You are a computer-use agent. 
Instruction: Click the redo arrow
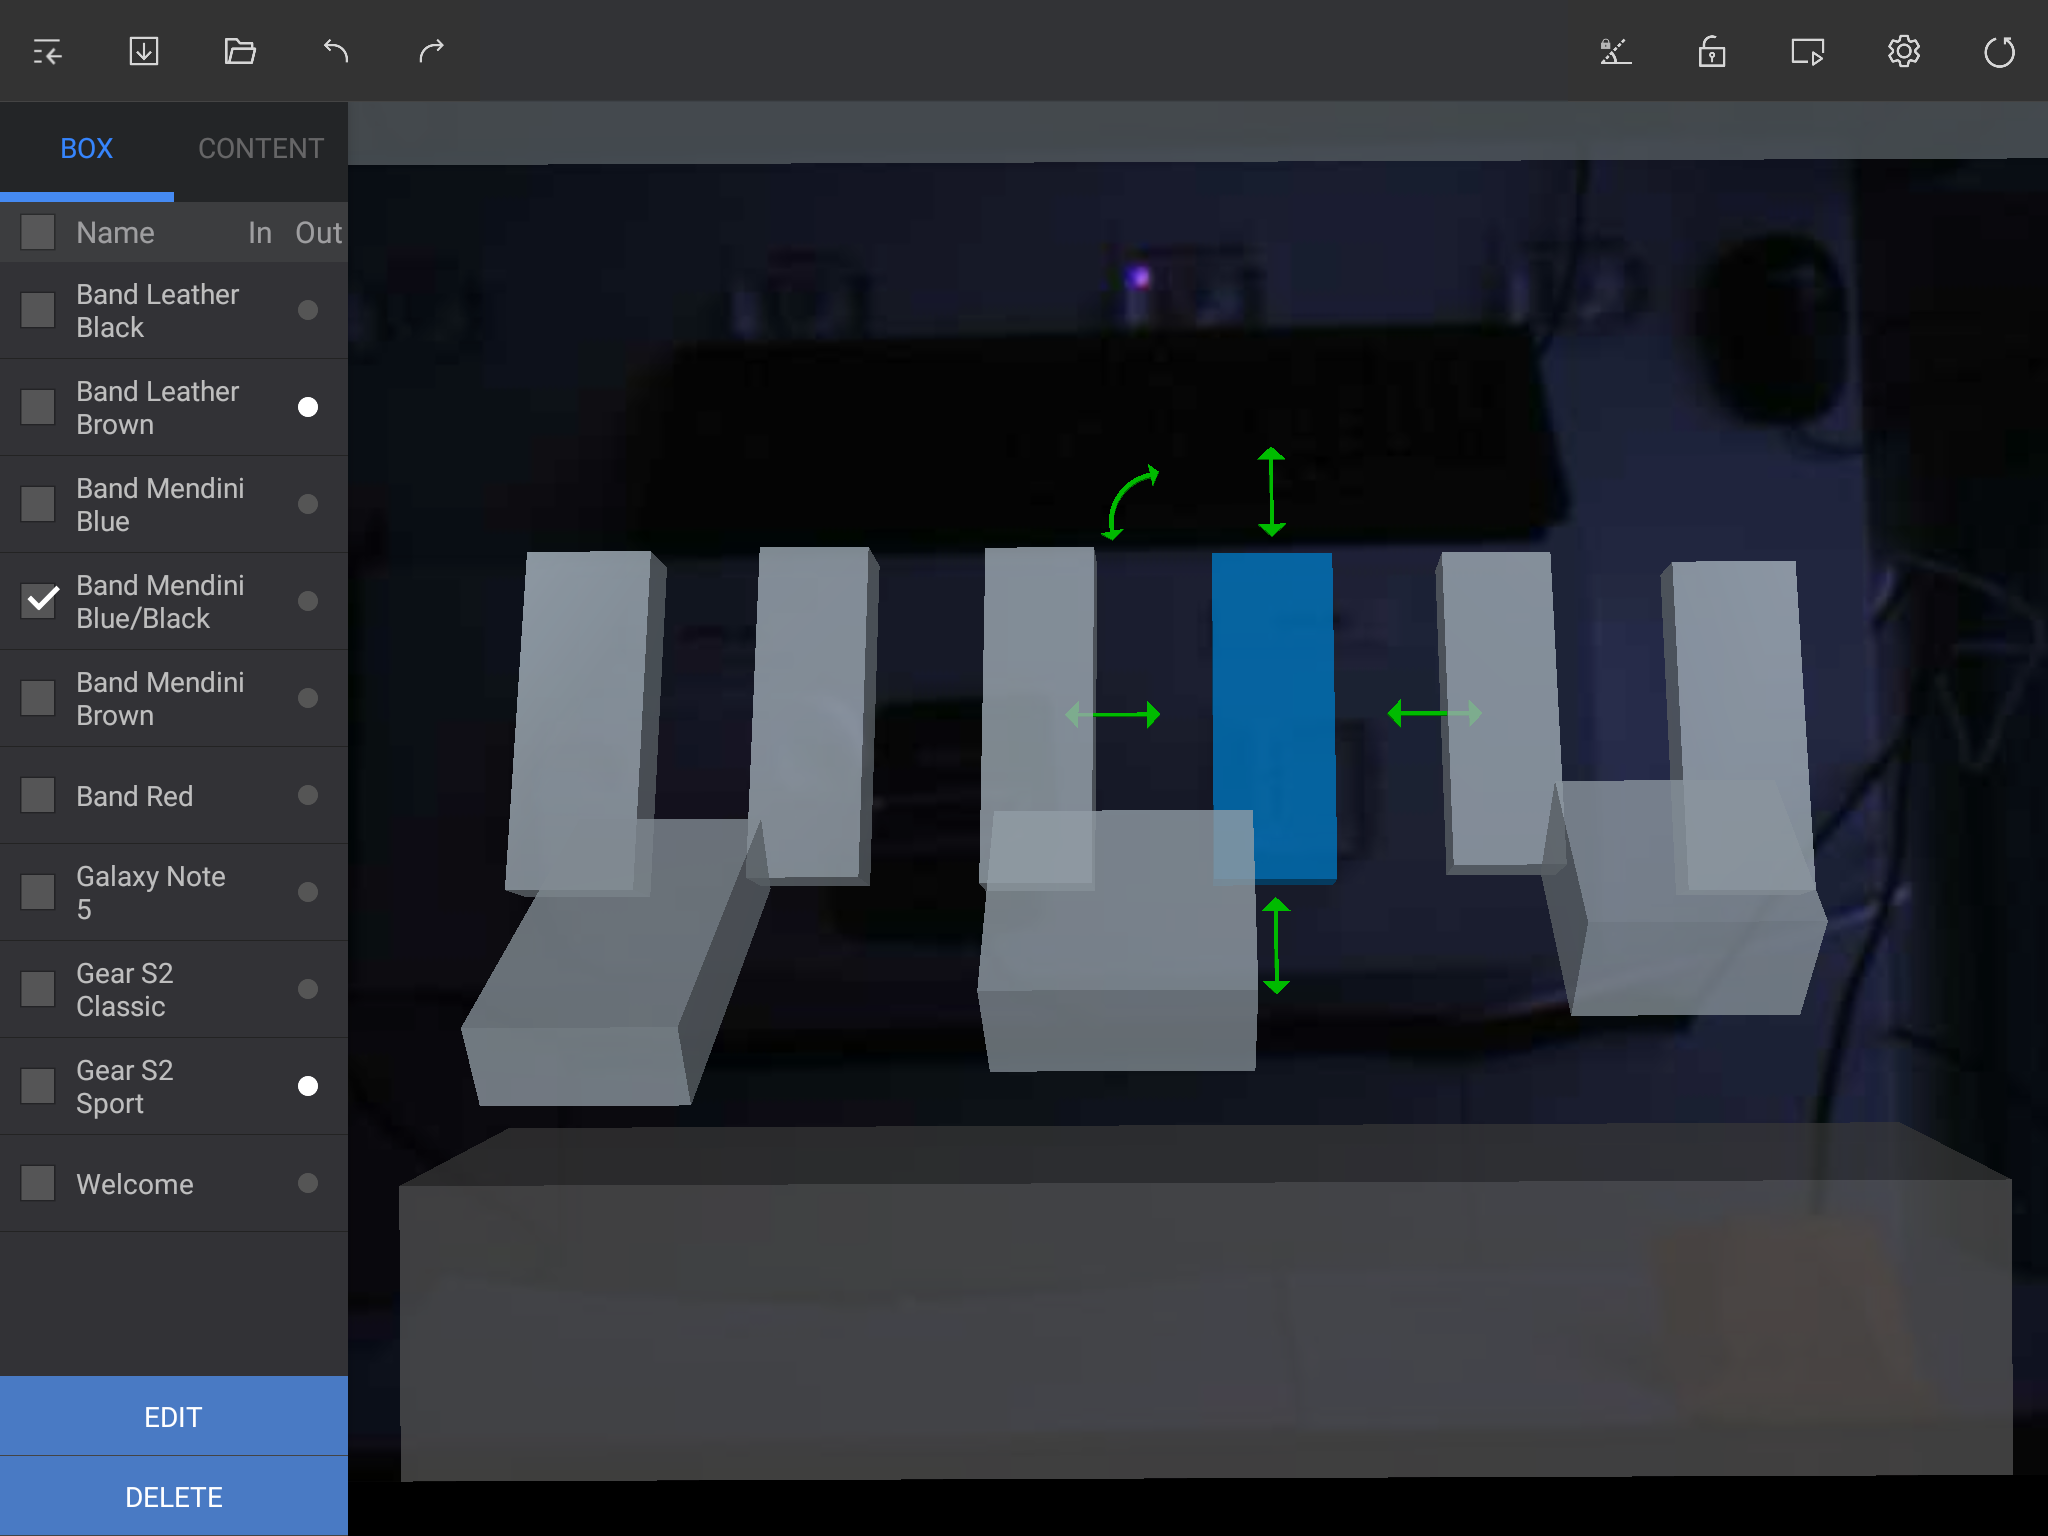(x=431, y=51)
